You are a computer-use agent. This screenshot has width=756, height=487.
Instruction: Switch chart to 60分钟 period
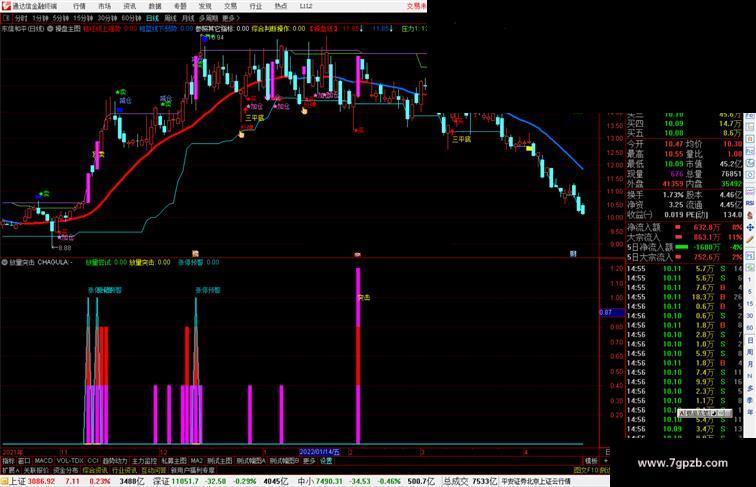click(131, 18)
